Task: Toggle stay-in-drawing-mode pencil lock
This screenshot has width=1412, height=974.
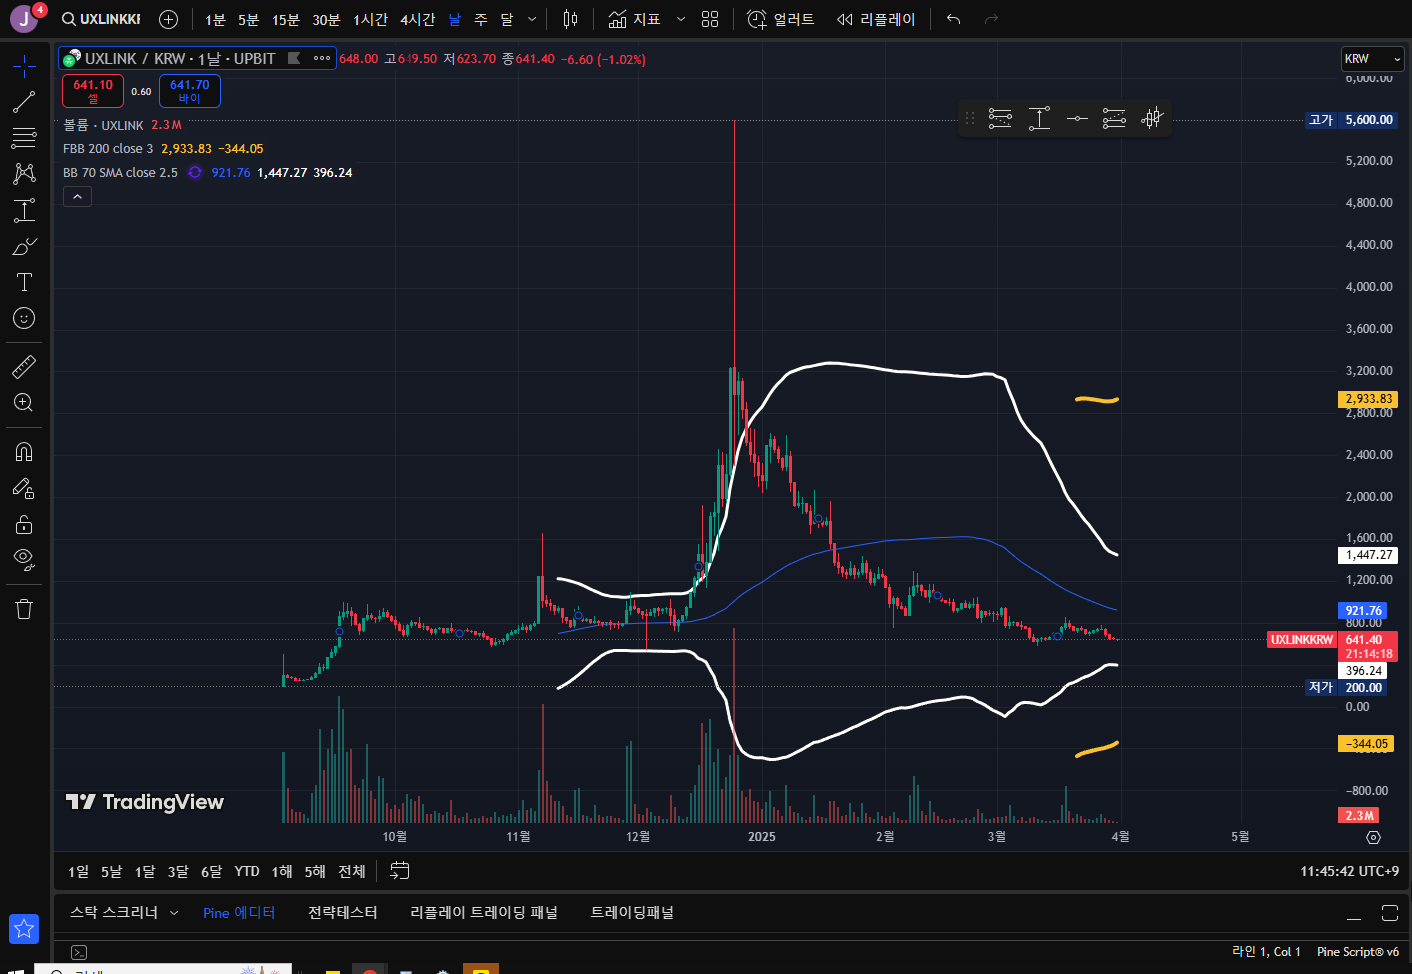Action: pyautogui.click(x=24, y=488)
